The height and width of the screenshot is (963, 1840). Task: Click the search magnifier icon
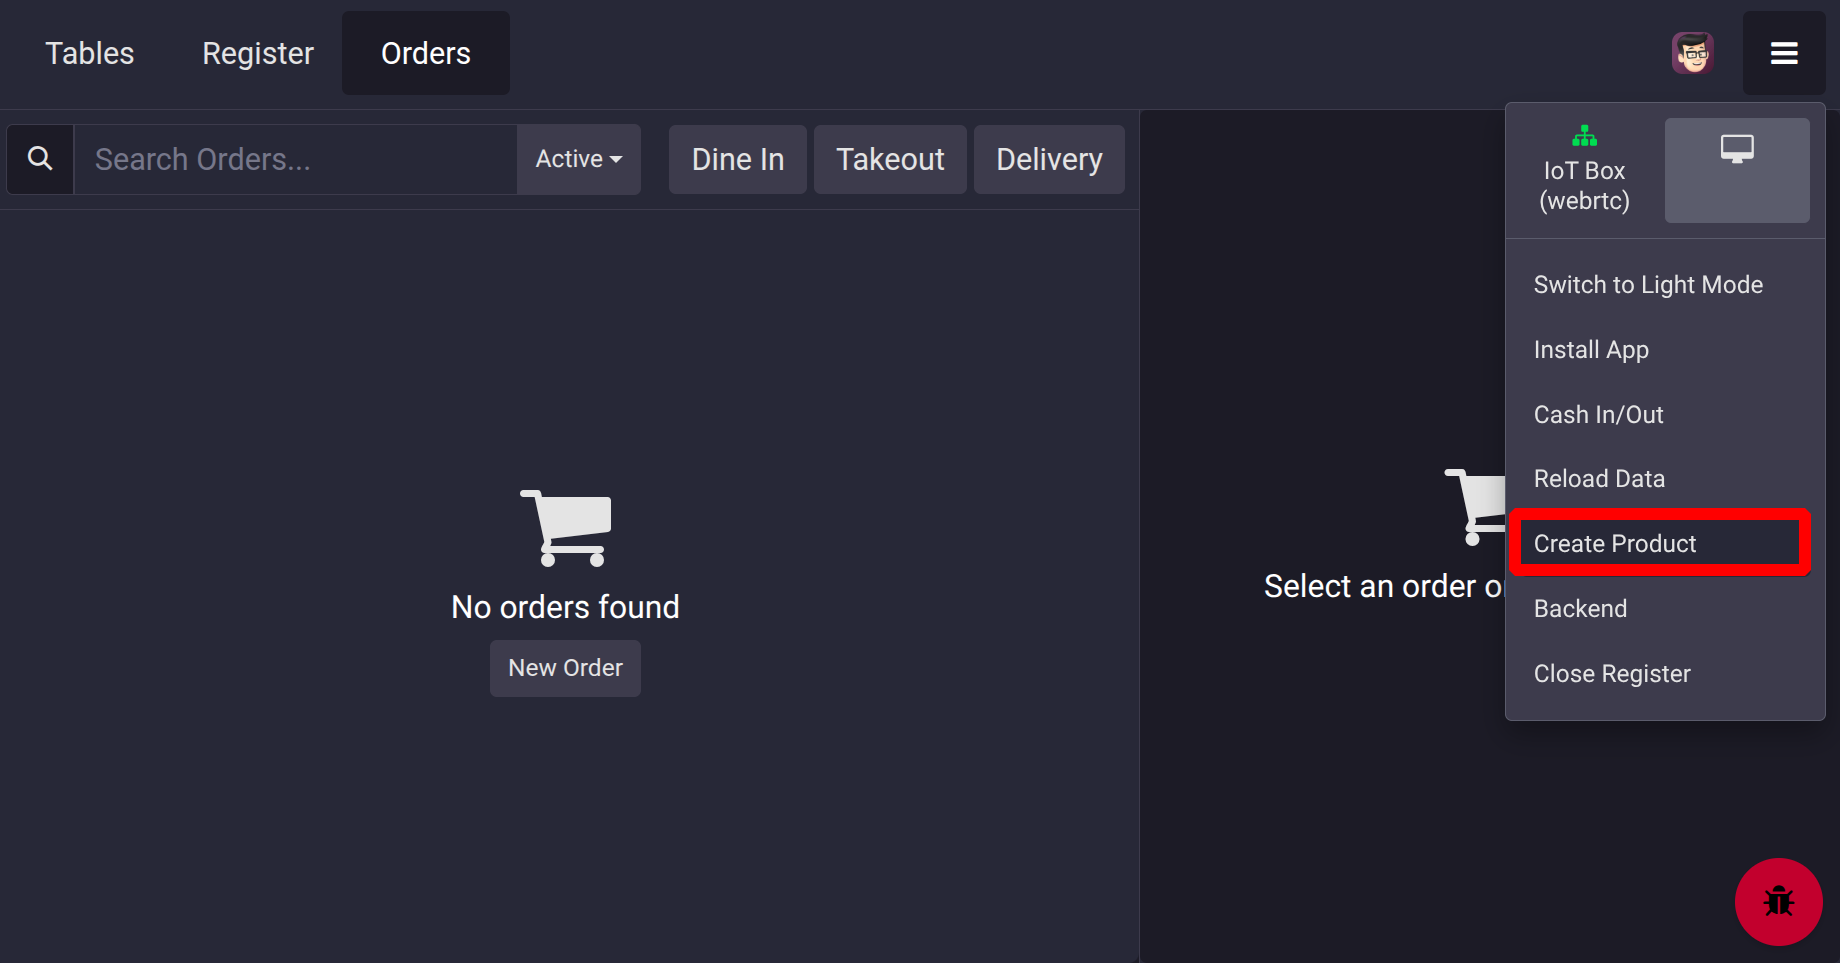[40, 159]
